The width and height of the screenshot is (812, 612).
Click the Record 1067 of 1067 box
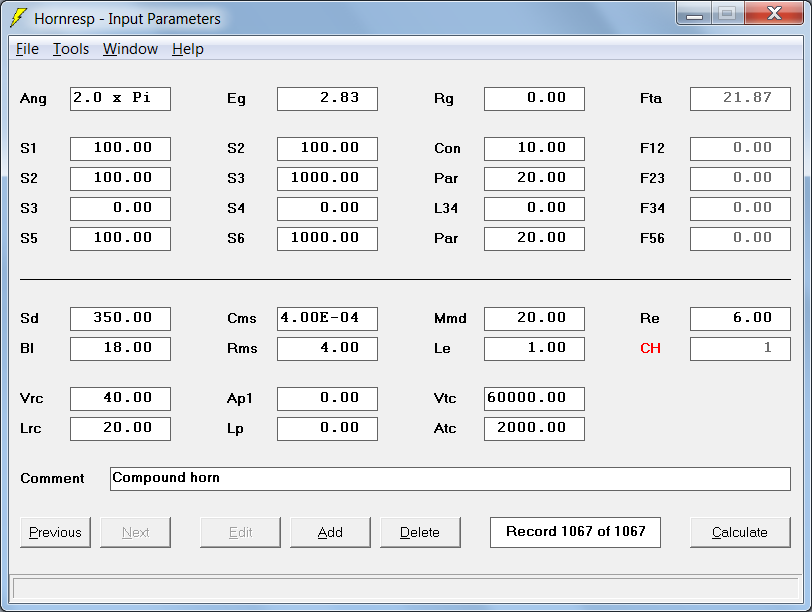coord(575,532)
